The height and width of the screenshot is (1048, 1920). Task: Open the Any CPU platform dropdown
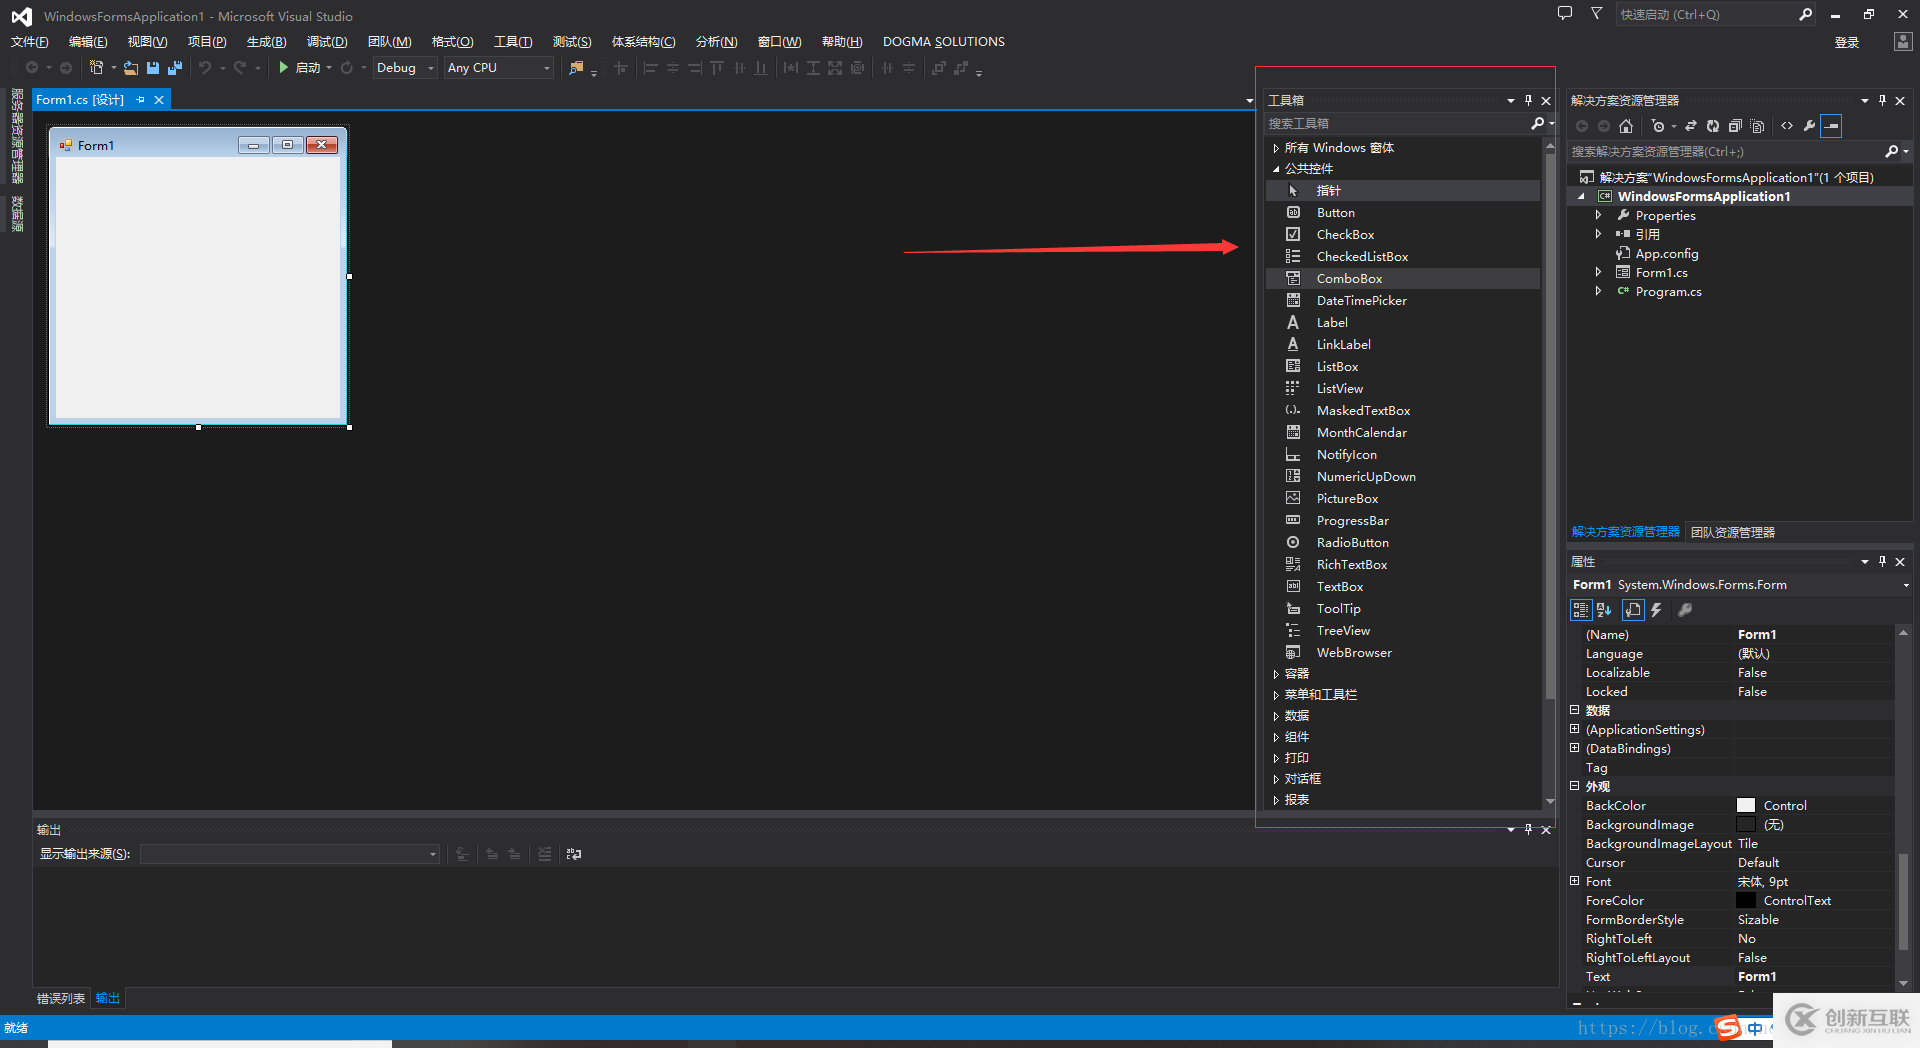pyautogui.click(x=547, y=68)
